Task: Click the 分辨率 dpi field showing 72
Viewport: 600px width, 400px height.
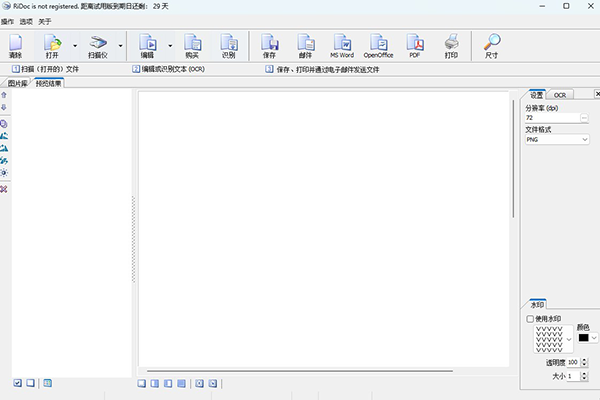Action: pyautogui.click(x=553, y=118)
